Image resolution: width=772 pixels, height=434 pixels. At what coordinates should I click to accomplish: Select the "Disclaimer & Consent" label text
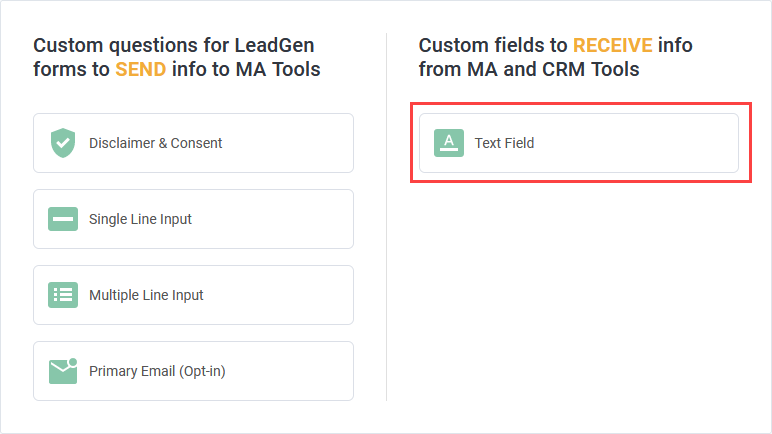pos(155,143)
